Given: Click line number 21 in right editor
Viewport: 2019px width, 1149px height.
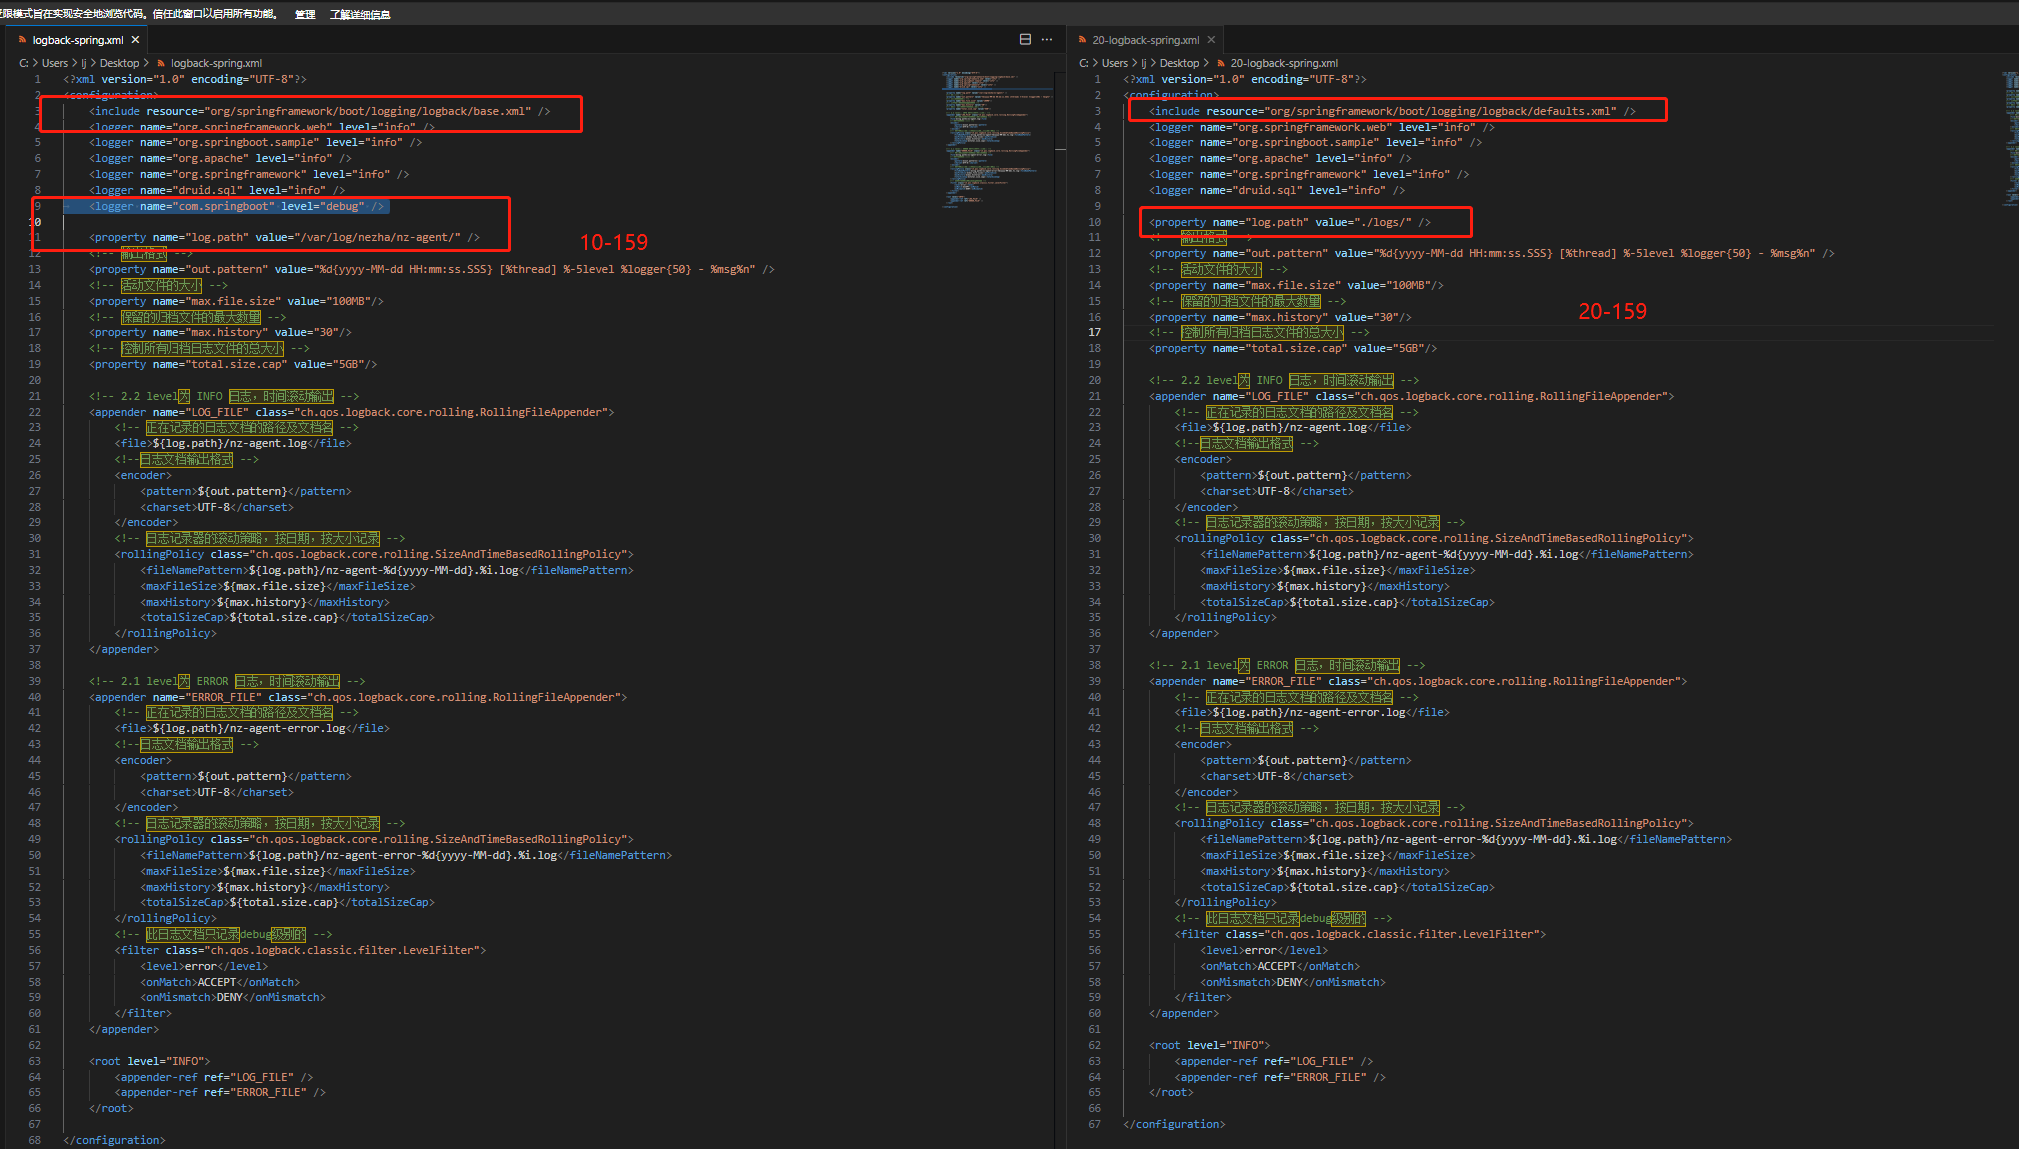Looking at the screenshot, I should click(x=1094, y=396).
